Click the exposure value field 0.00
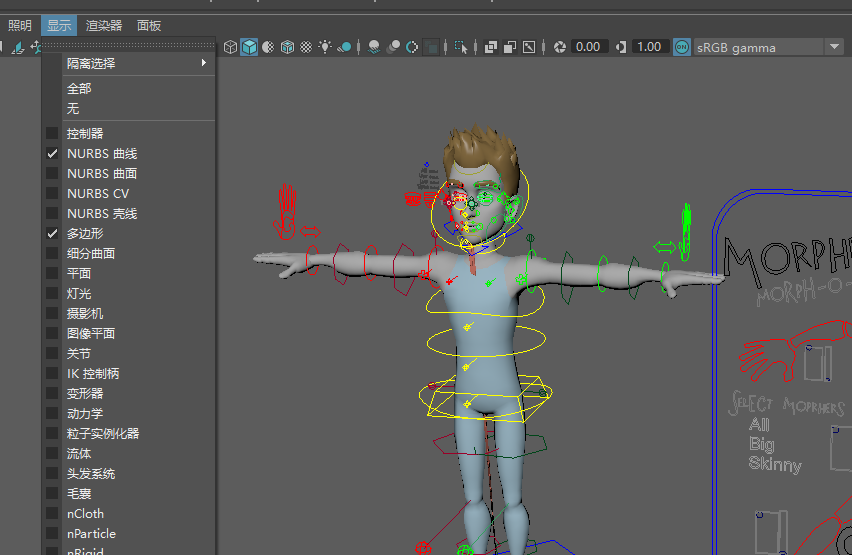 588,47
